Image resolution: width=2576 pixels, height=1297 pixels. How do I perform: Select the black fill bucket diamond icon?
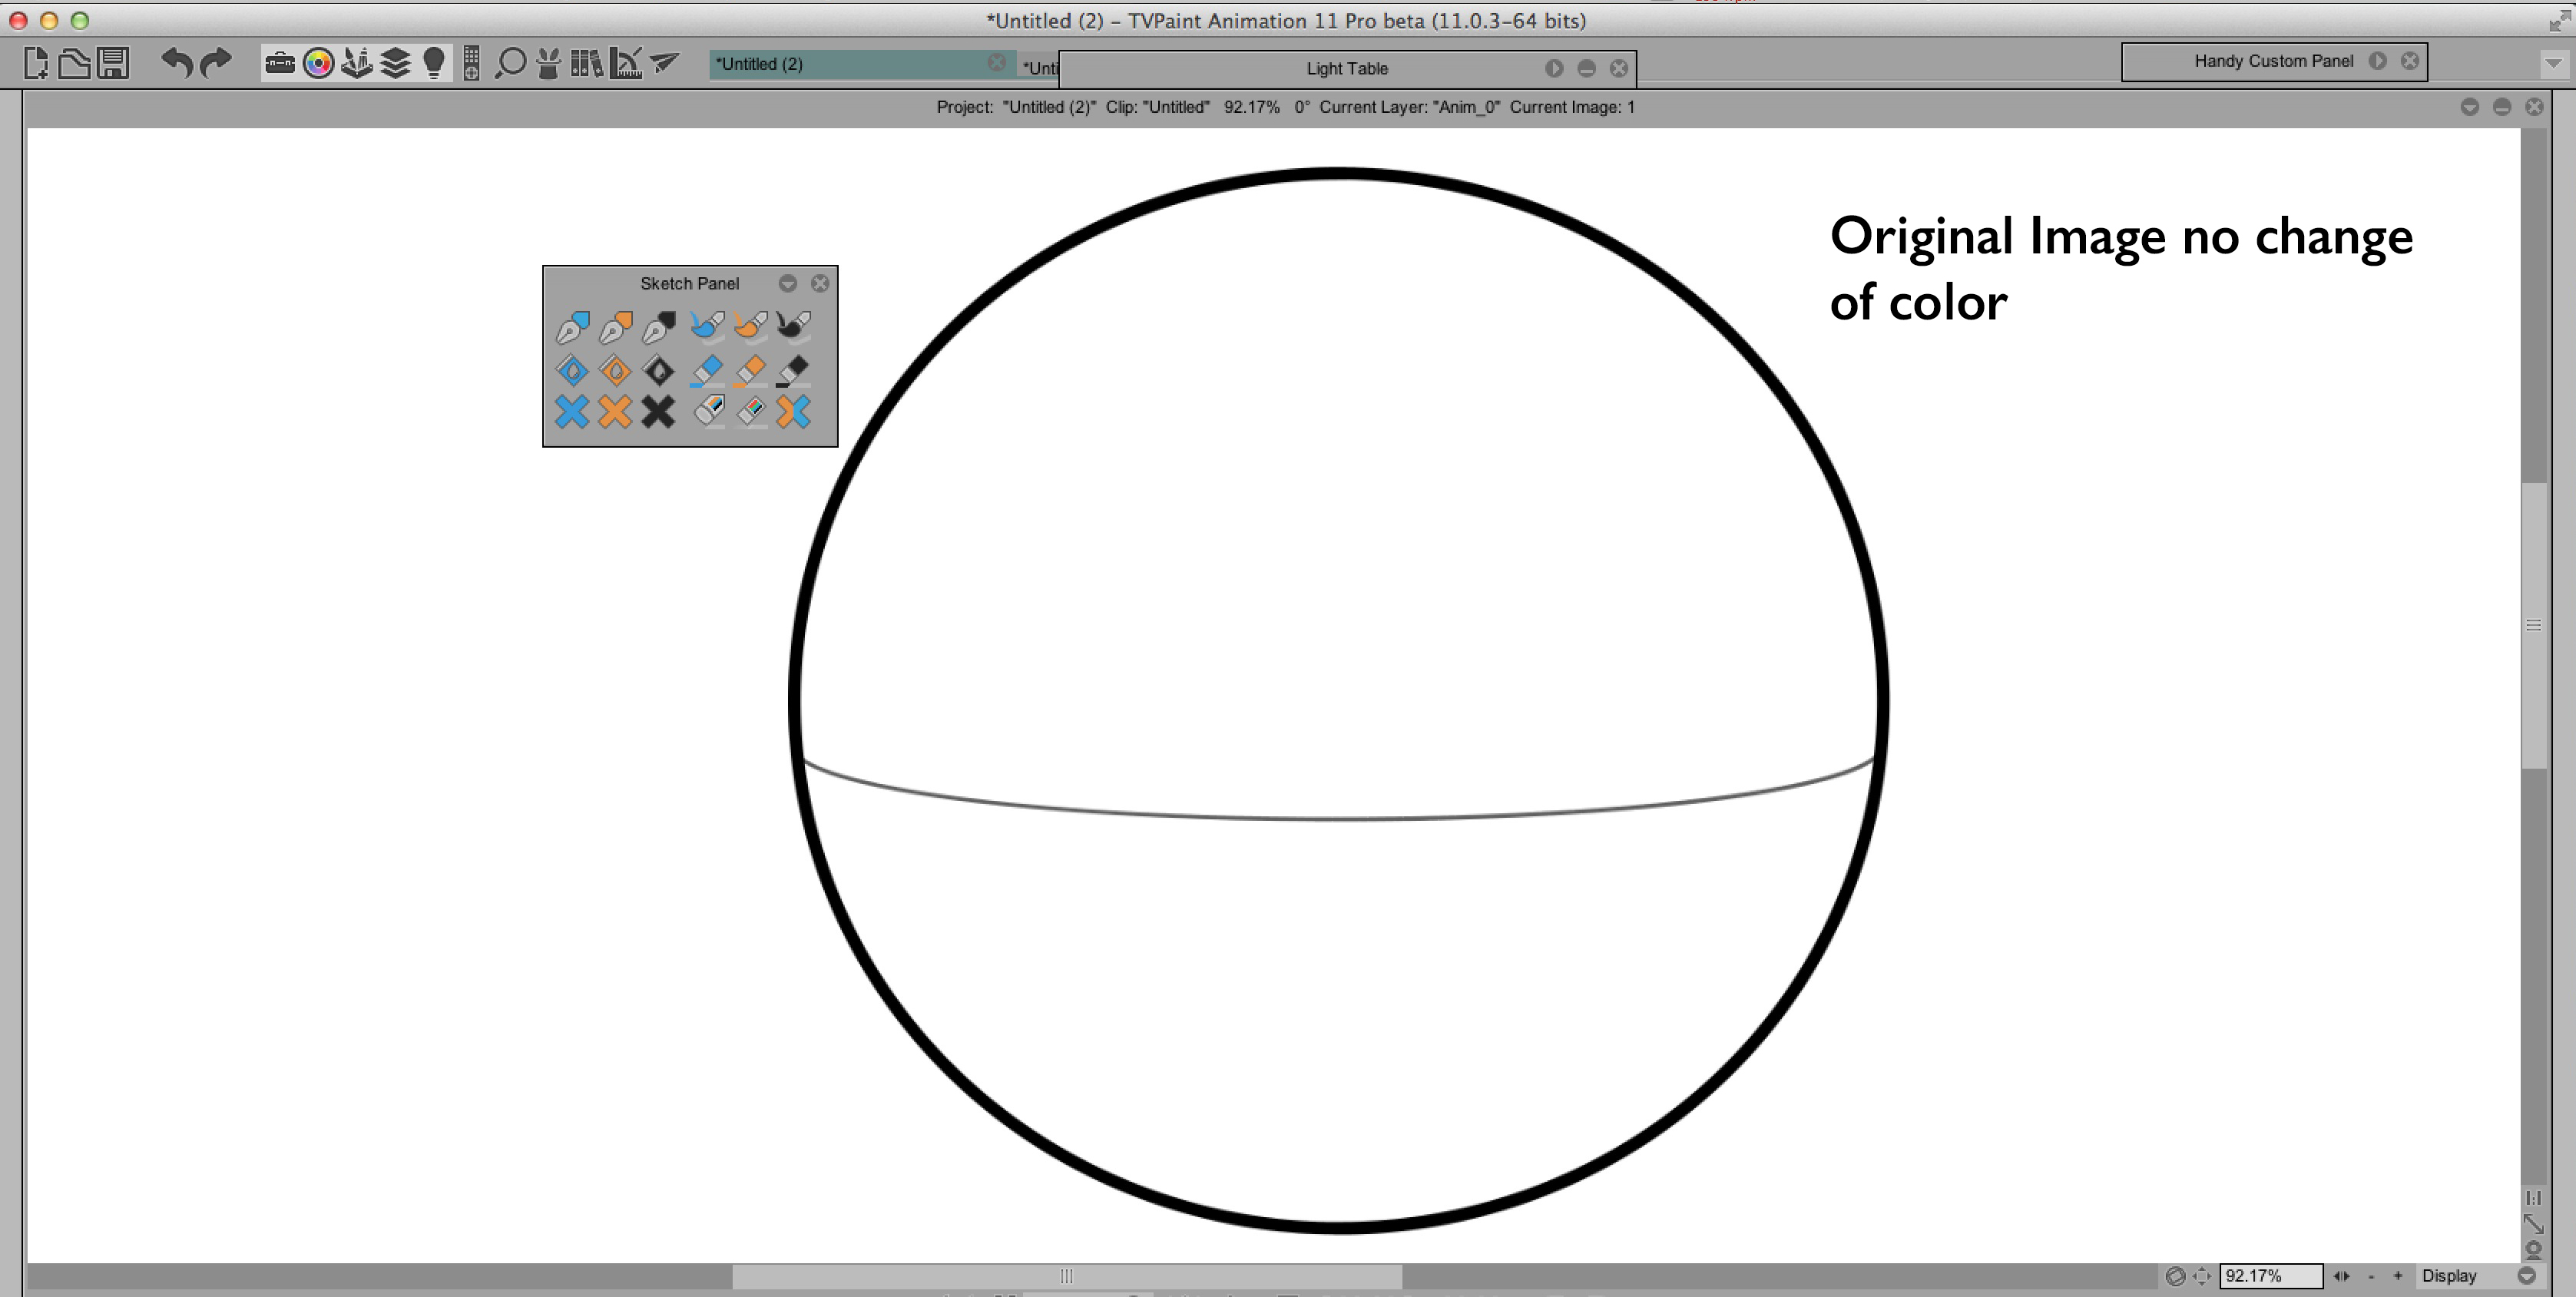tap(658, 371)
